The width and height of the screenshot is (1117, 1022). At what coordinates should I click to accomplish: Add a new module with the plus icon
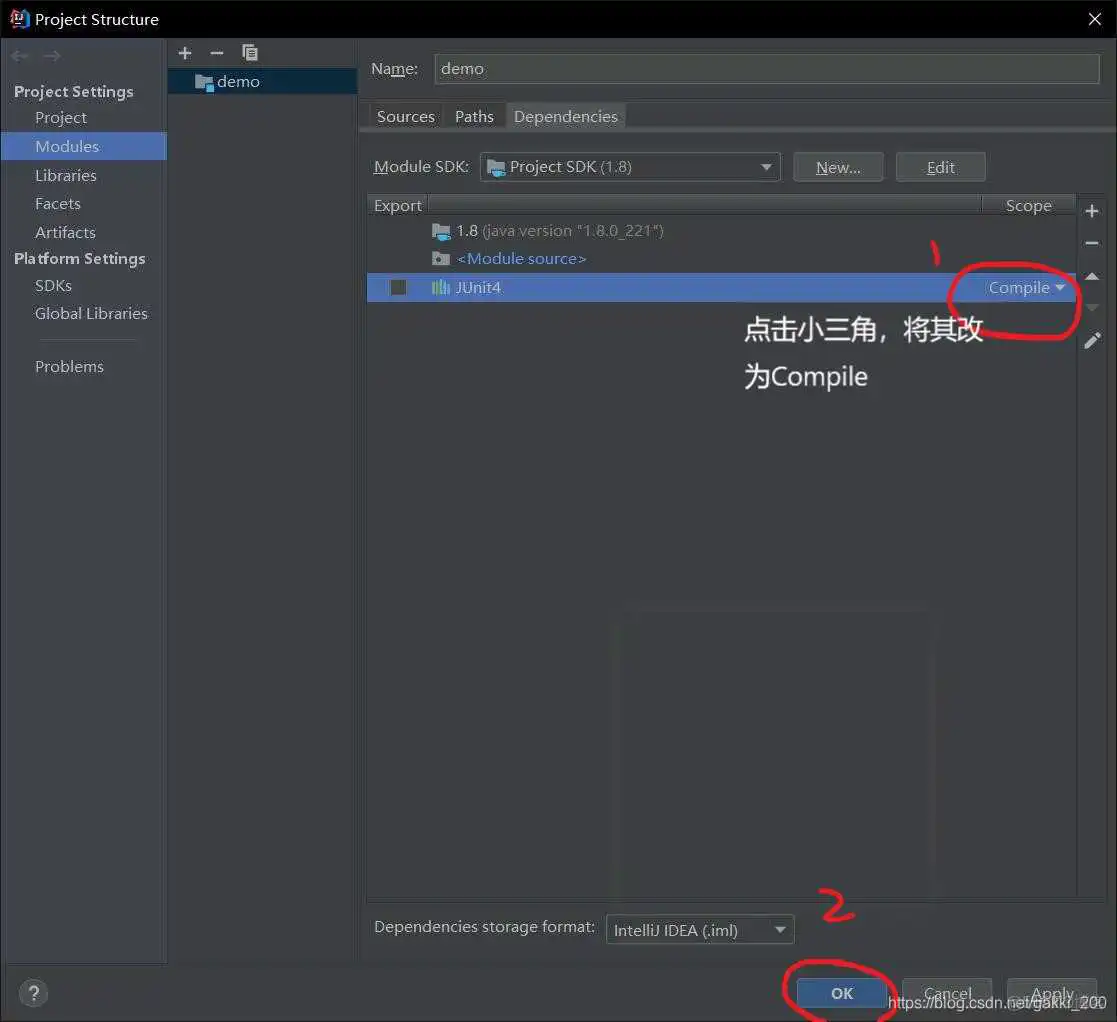pos(184,53)
